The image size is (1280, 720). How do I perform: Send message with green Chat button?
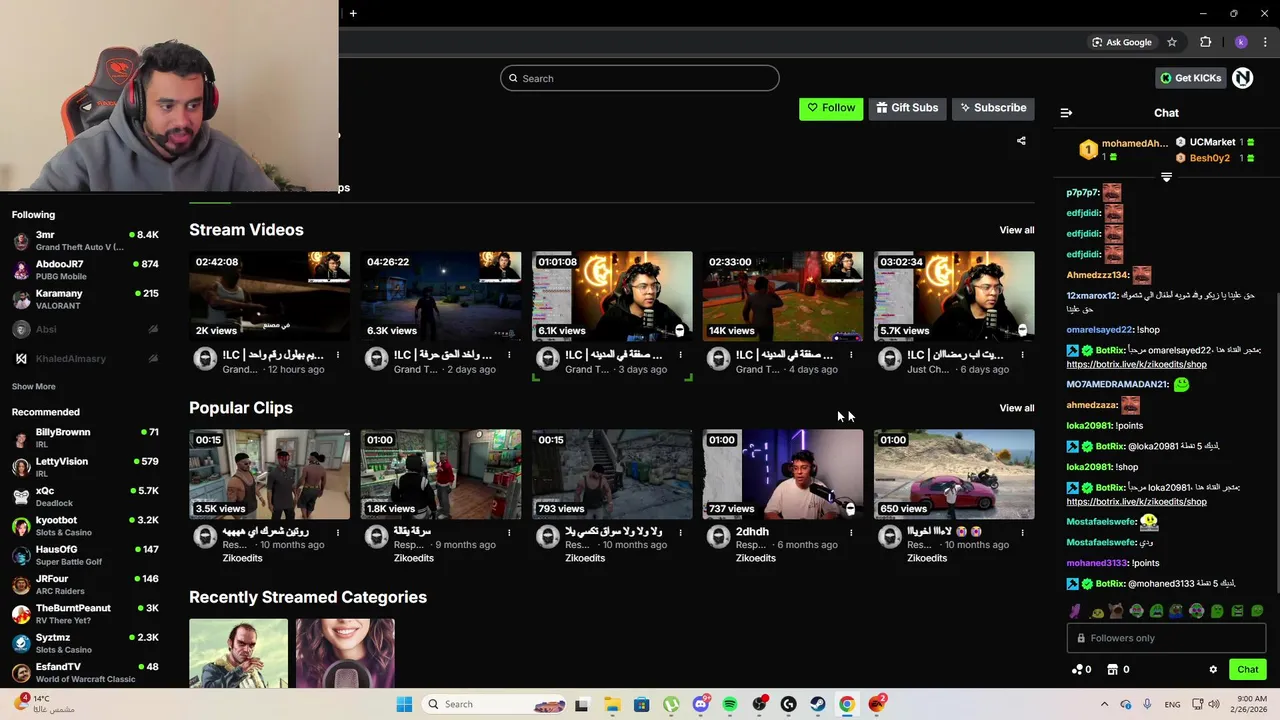[1248, 669]
